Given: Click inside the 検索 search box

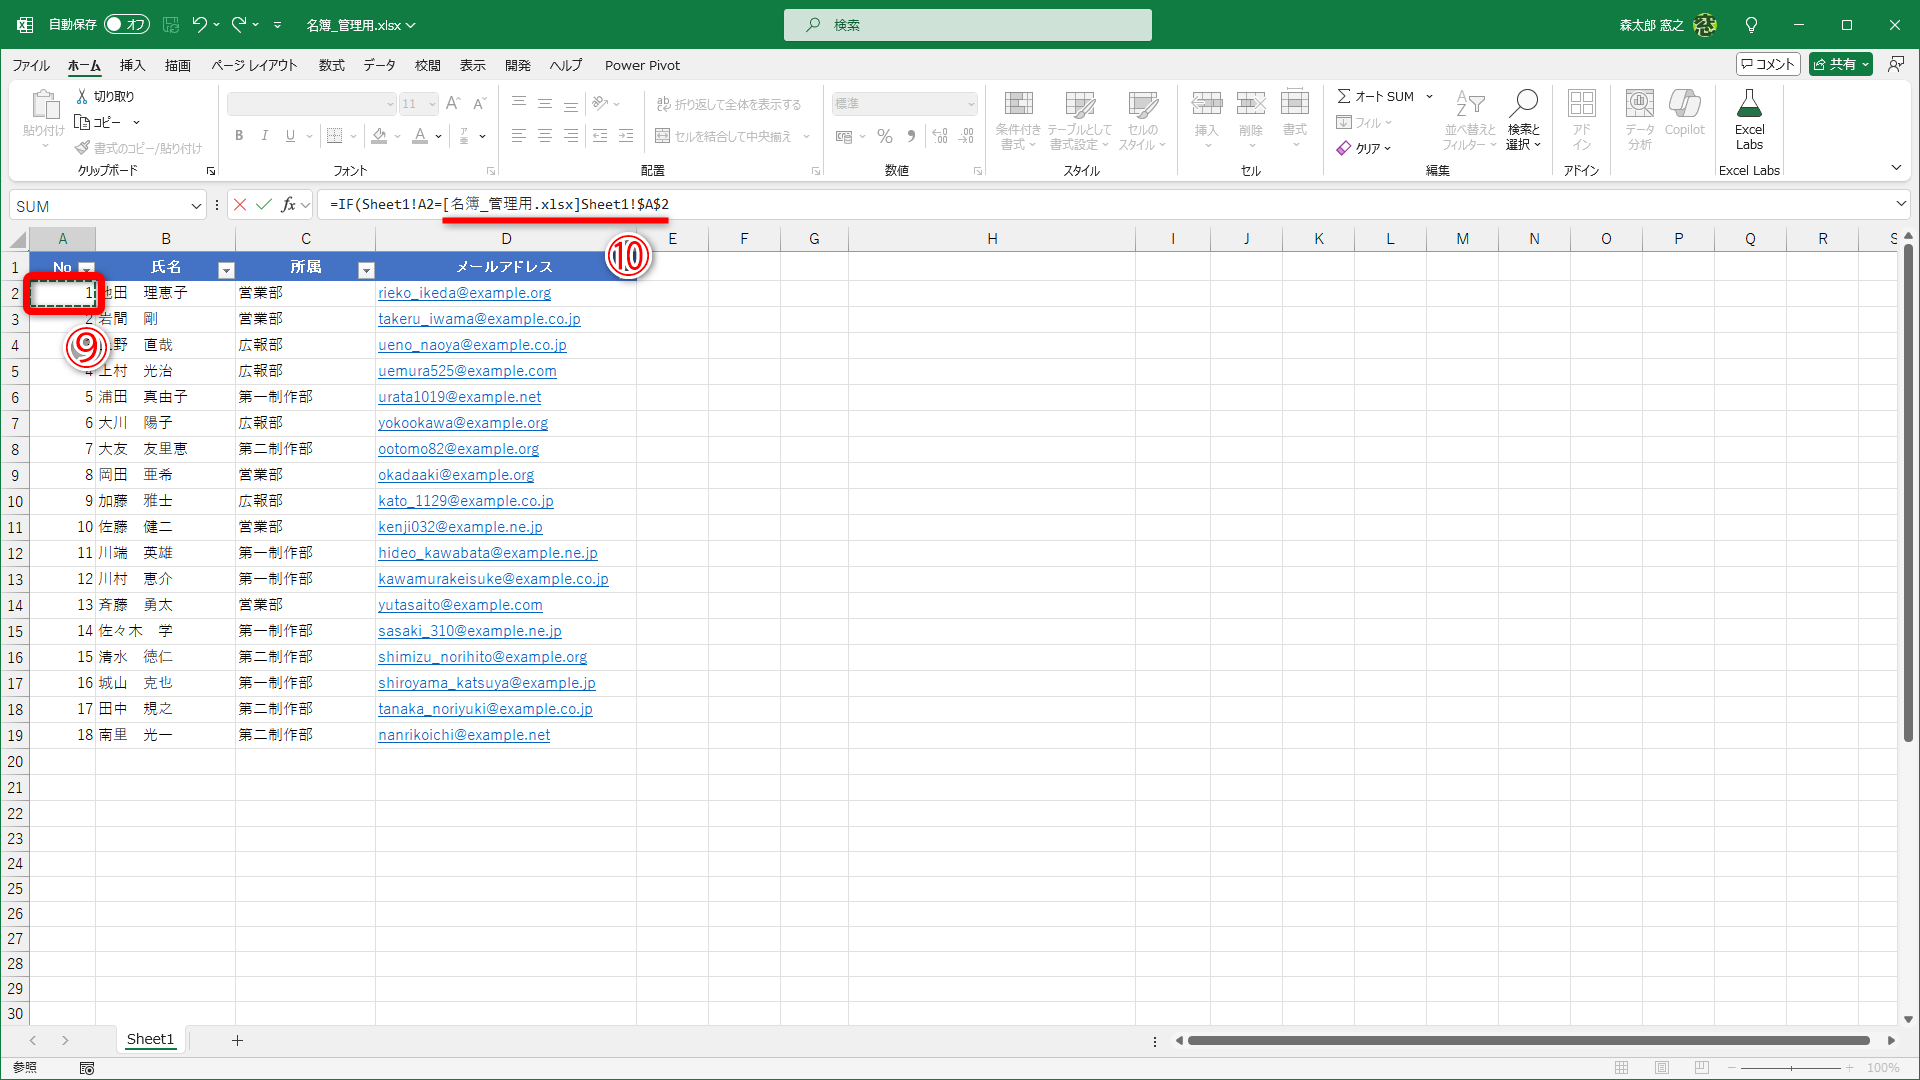Looking at the screenshot, I should pos(967,24).
